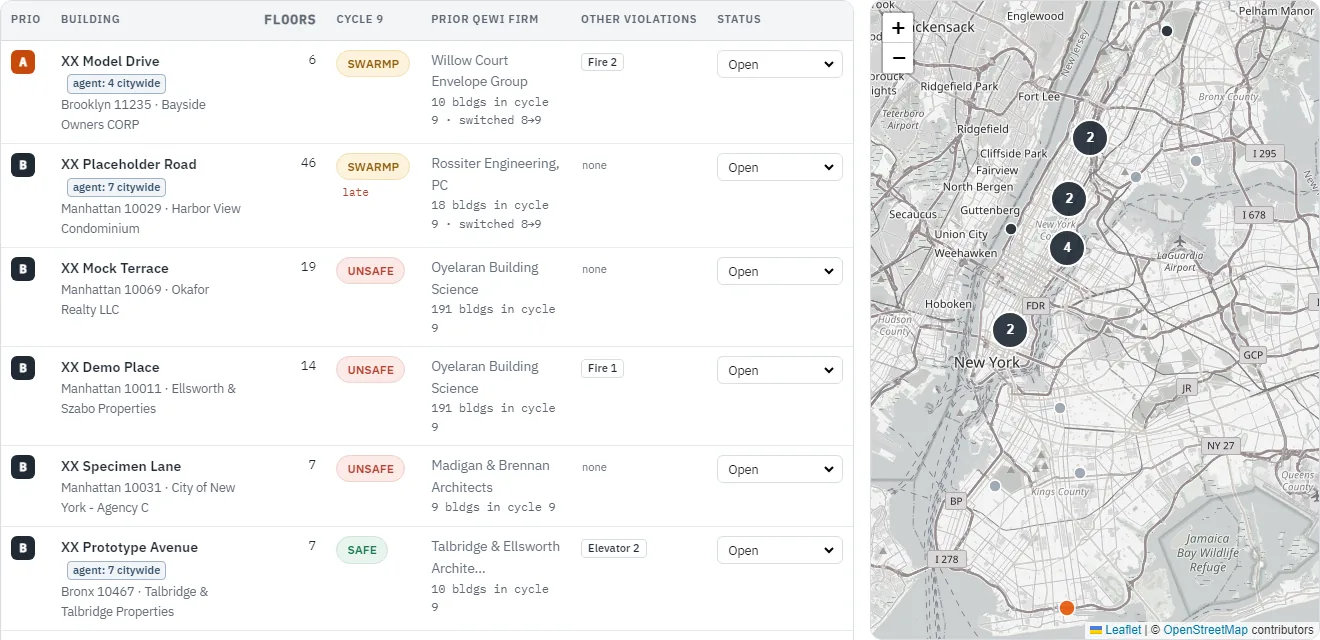Sort by OTHER VIOLATIONS column header
1320x640 pixels.
639,19
